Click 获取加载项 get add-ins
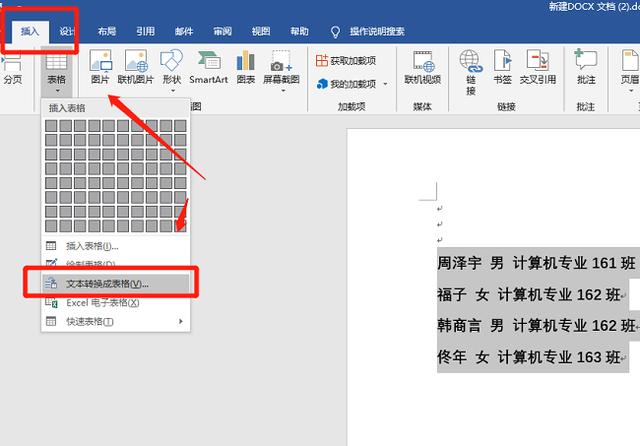The width and height of the screenshot is (640, 446). click(x=345, y=61)
